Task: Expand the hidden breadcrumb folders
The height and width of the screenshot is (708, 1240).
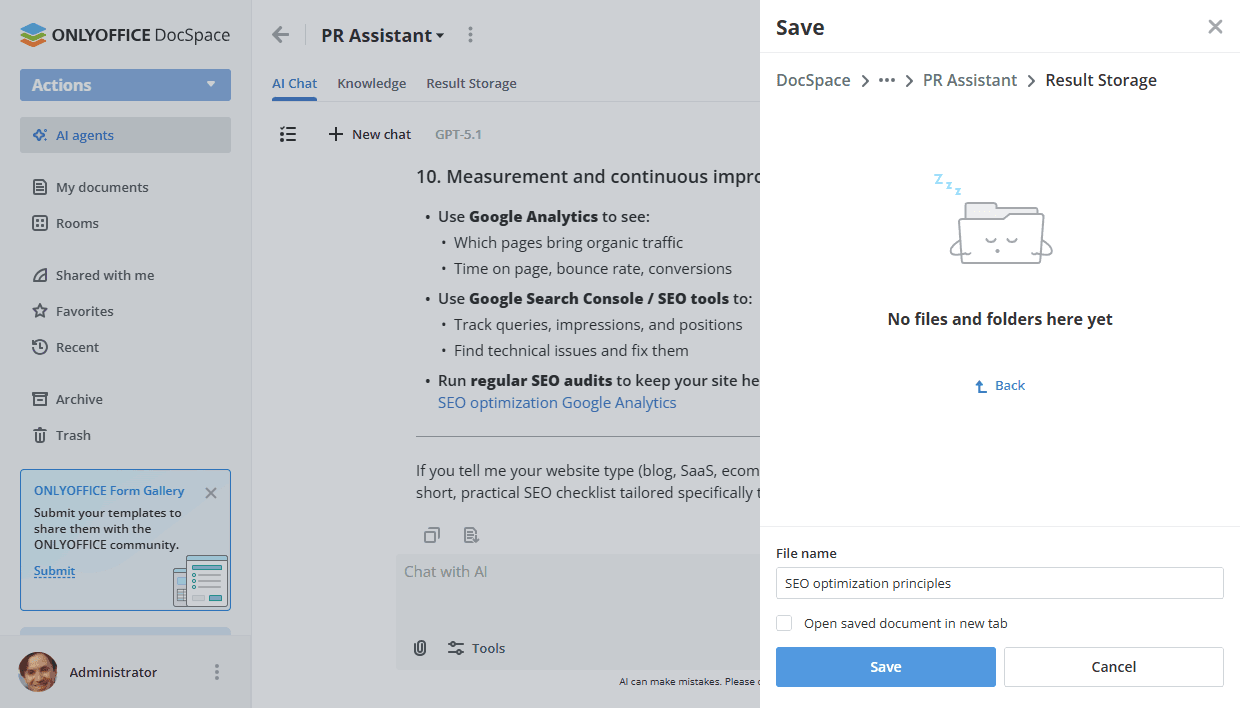Action: click(886, 80)
